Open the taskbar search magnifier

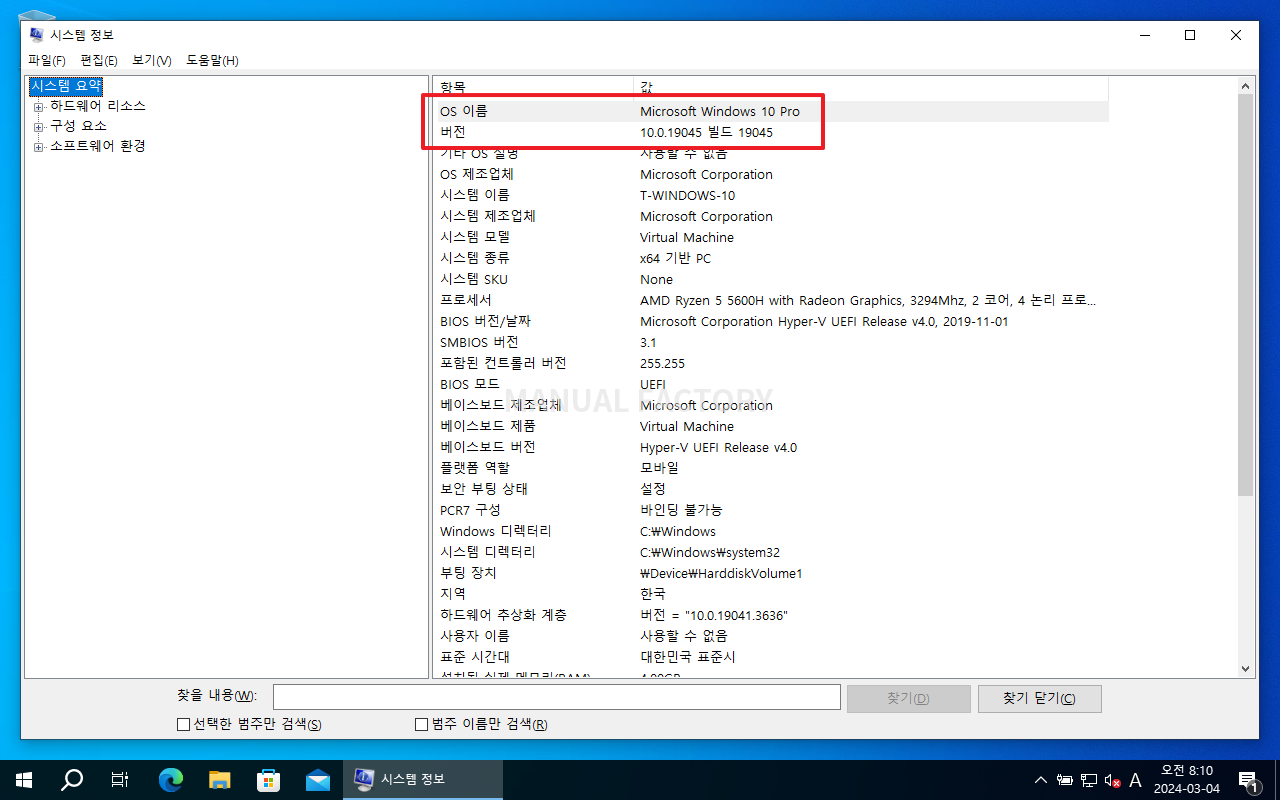click(72, 780)
